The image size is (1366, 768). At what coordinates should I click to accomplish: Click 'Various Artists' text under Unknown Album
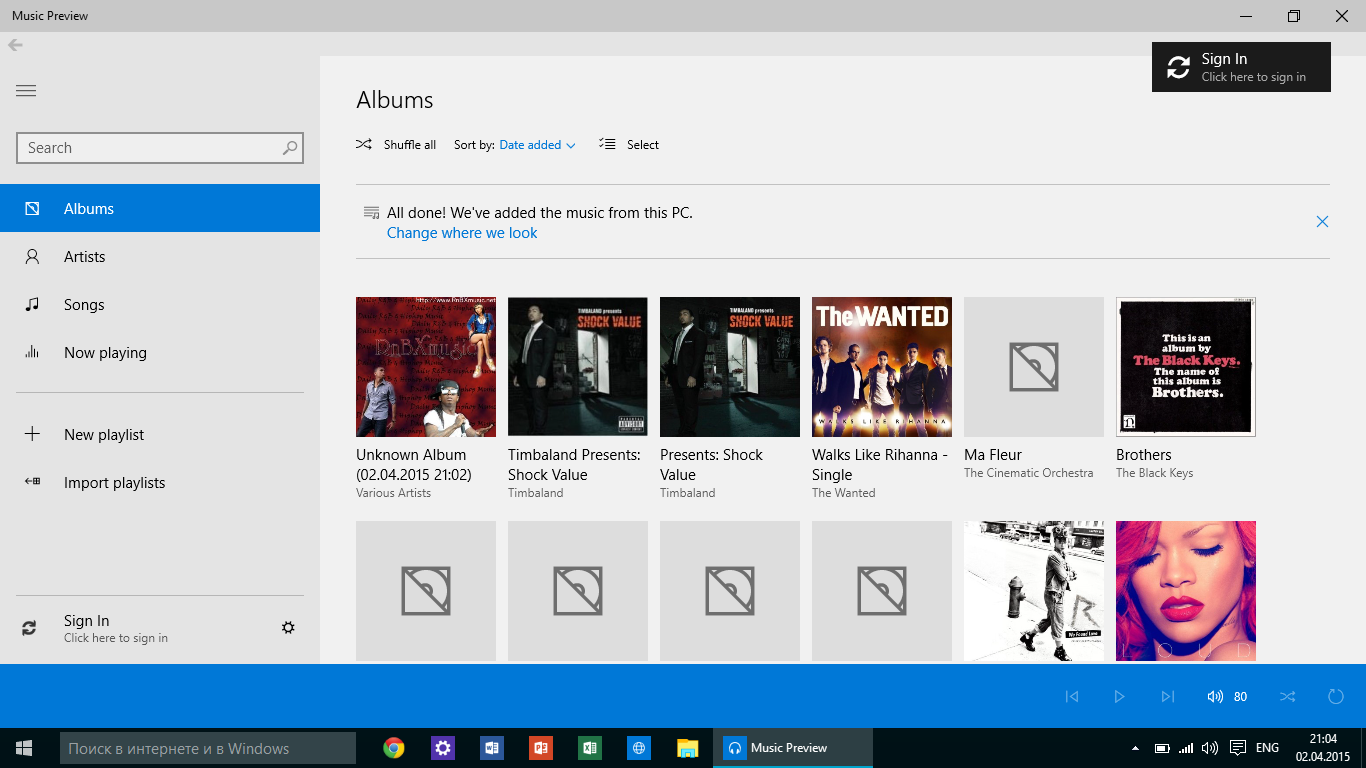pos(393,493)
